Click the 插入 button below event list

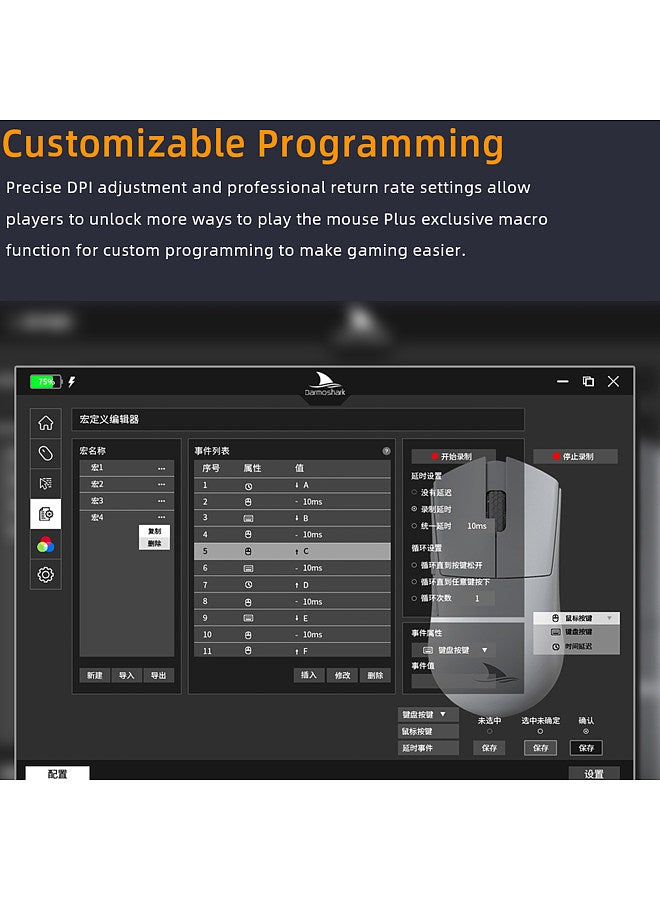coord(309,675)
